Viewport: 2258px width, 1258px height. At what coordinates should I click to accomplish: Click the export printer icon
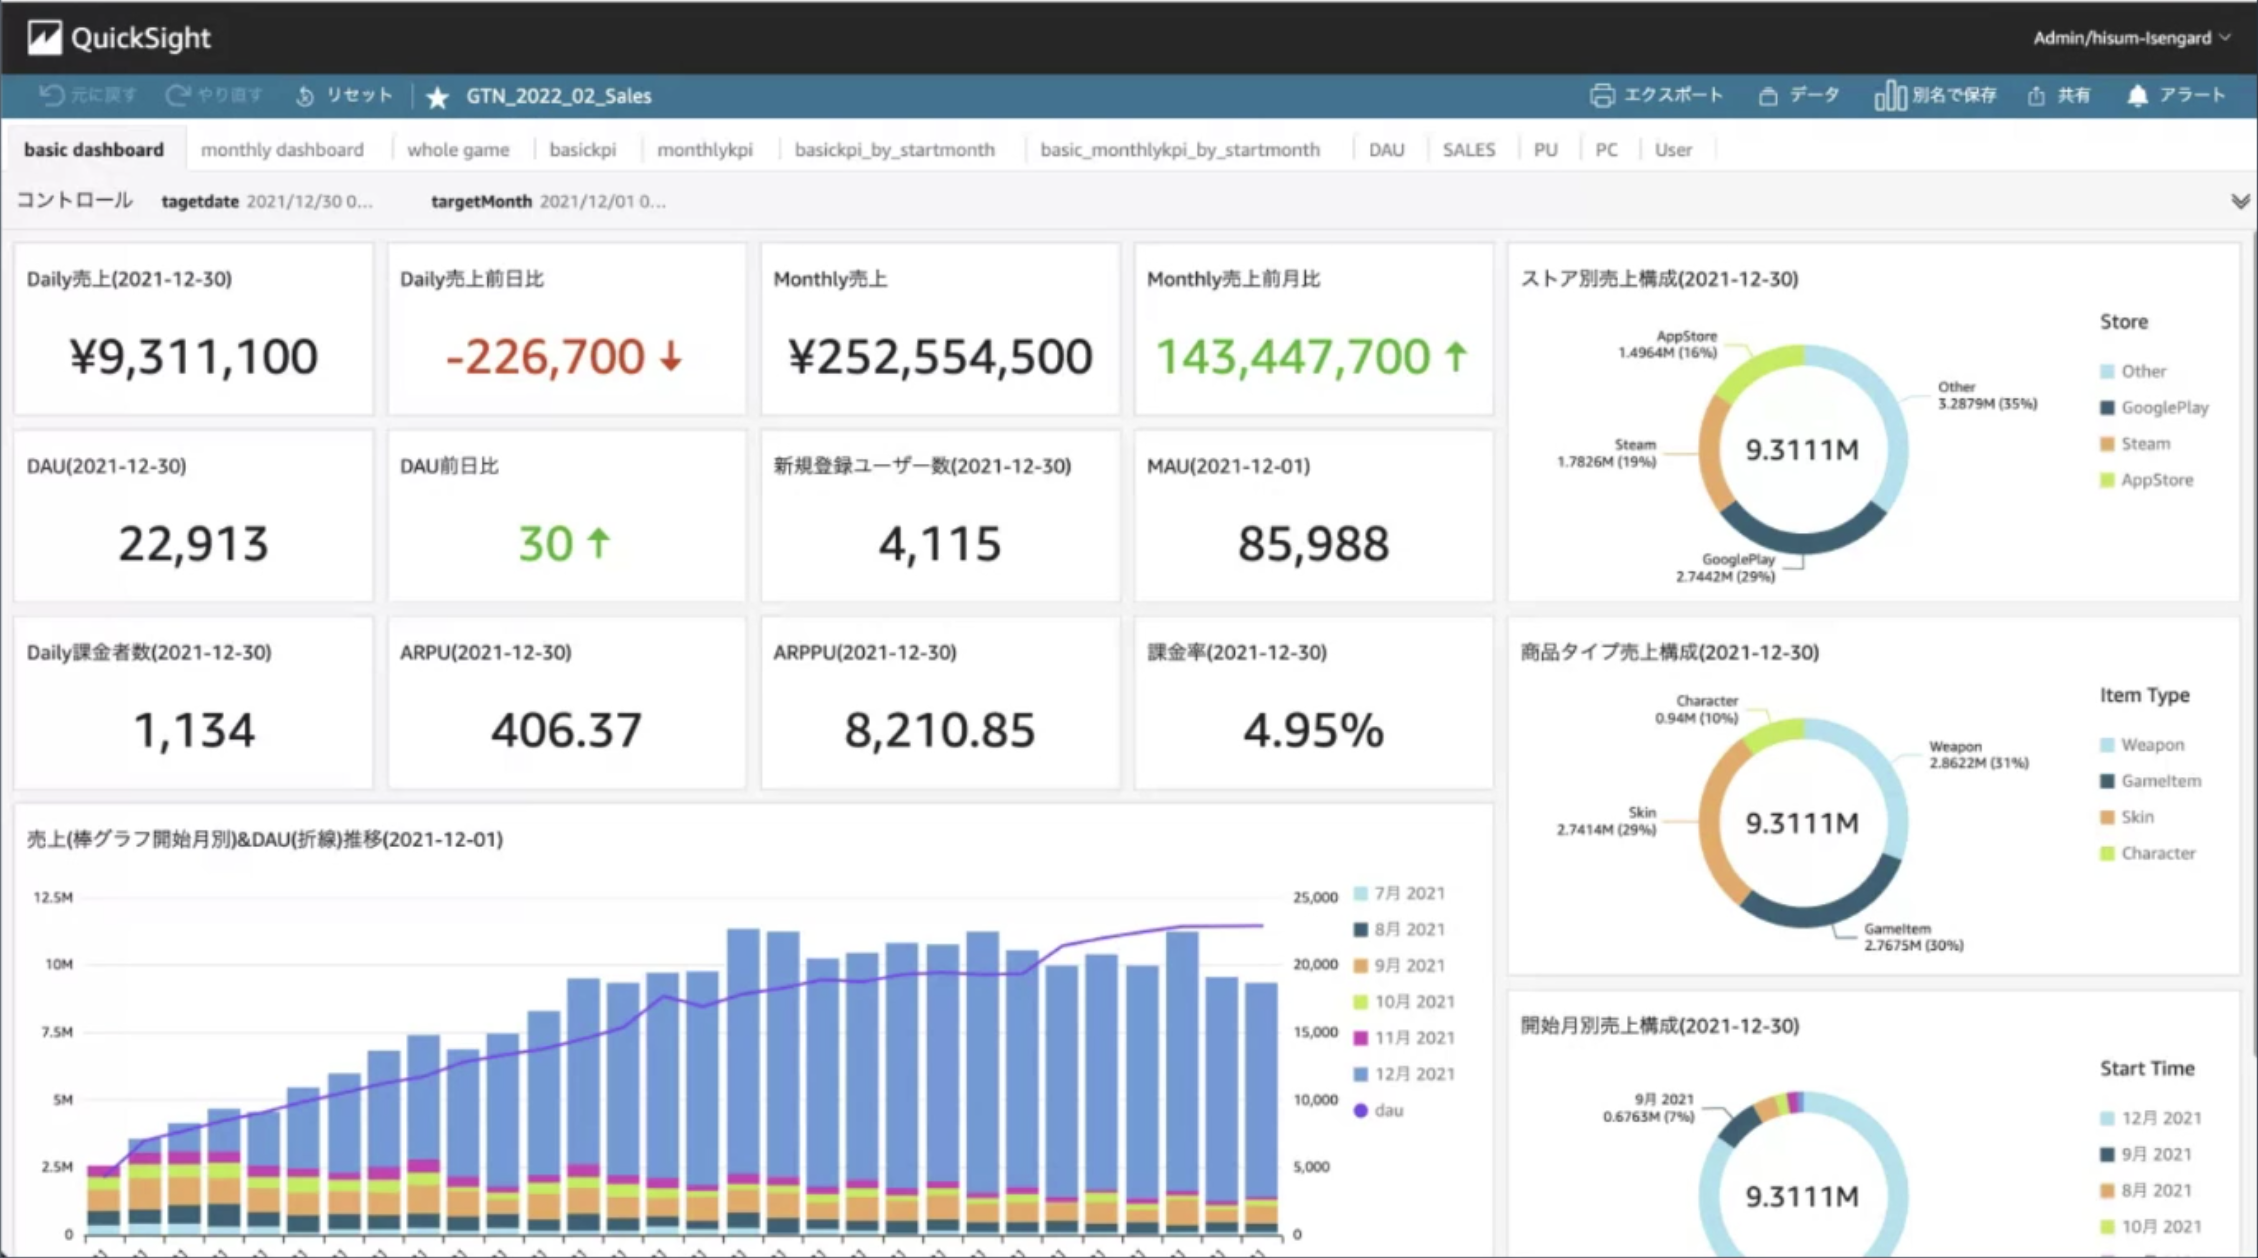tap(1602, 95)
